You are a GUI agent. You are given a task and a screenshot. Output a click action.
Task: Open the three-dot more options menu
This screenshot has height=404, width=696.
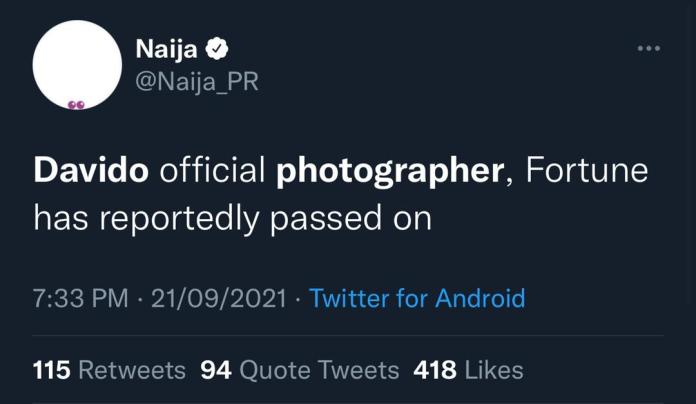point(649,48)
